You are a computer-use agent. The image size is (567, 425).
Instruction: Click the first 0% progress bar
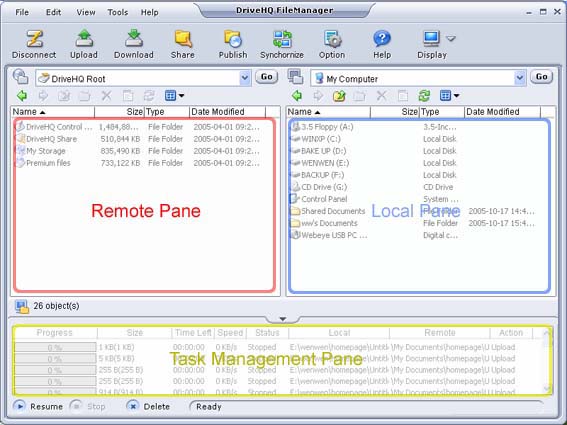pos(55,348)
